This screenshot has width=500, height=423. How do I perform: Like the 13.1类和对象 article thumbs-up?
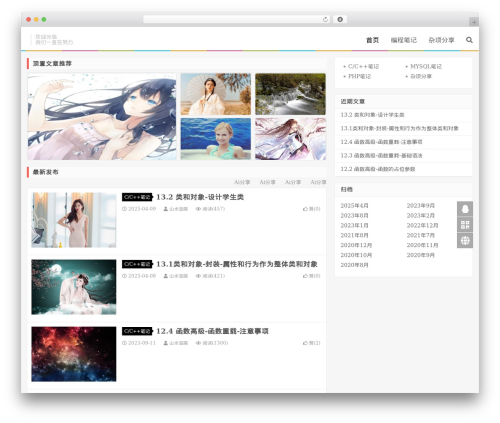312,276
